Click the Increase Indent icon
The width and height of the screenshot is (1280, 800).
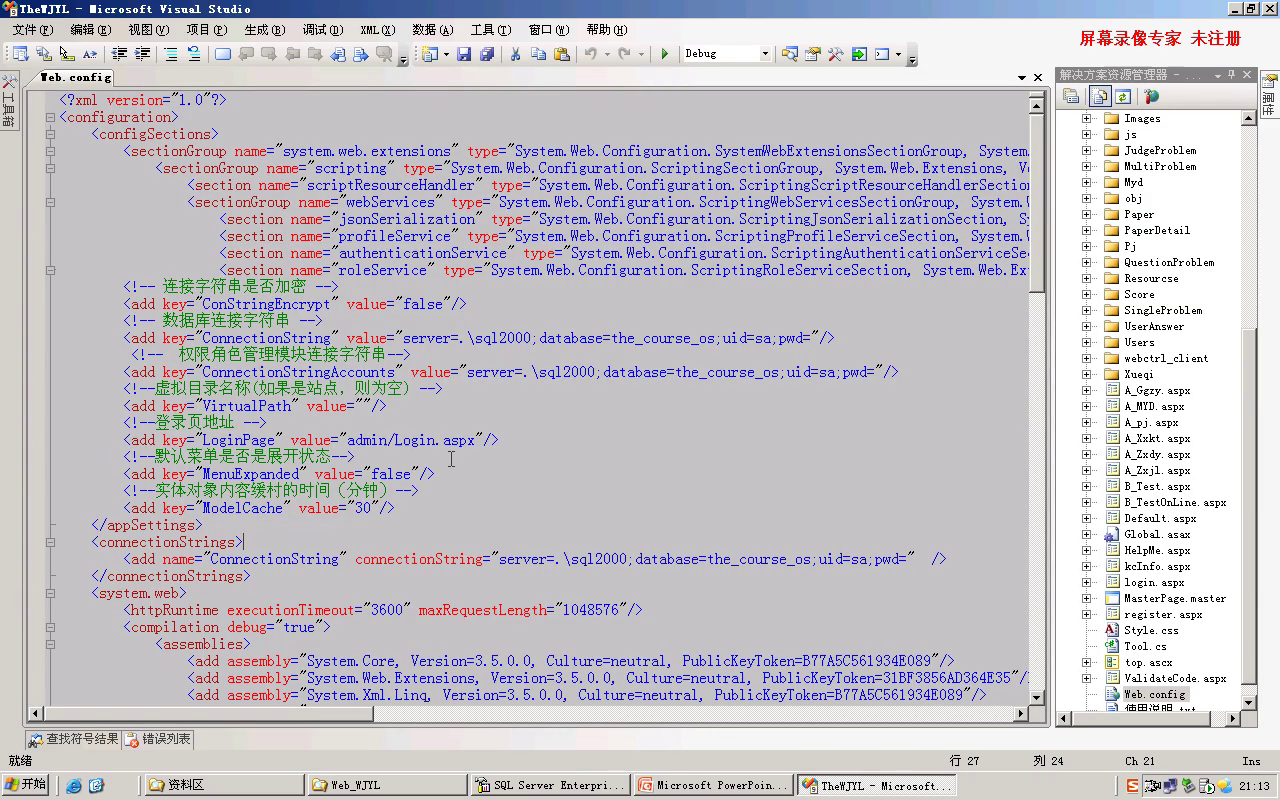coord(143,54)
